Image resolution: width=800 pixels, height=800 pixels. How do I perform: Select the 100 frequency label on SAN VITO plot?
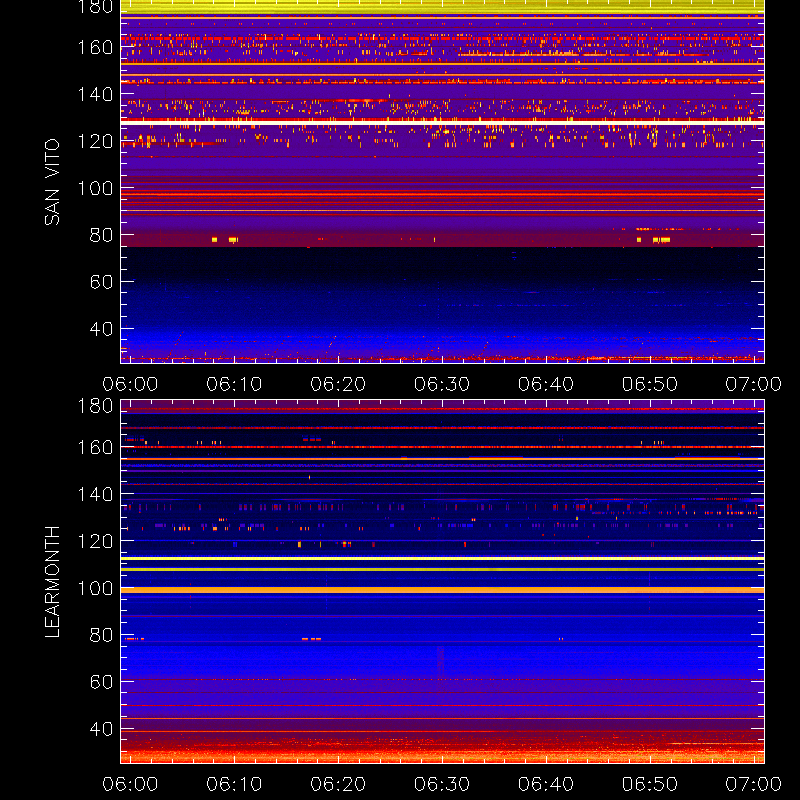click(95, 188)
